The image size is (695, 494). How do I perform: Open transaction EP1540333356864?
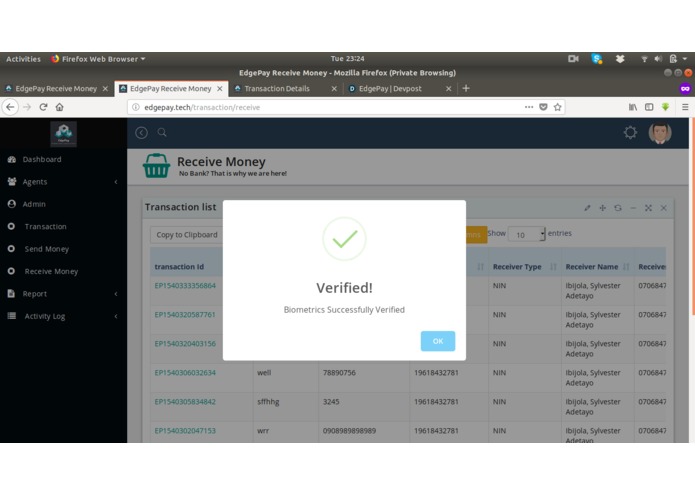[185, 286]
